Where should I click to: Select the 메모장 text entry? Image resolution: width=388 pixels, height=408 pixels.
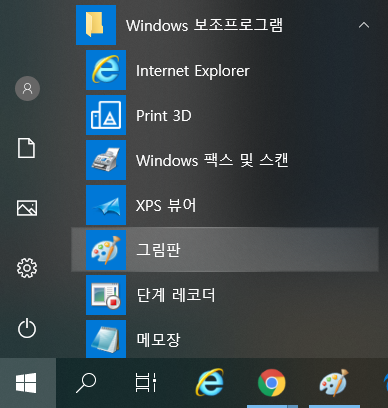tap(158, 340)
